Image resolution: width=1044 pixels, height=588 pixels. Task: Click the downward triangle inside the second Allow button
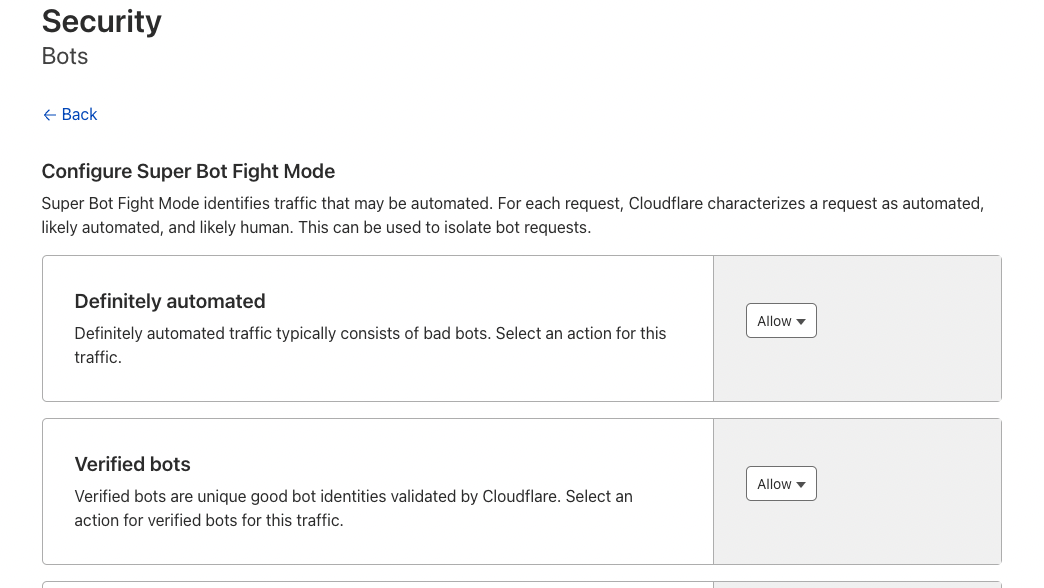click(800, 483)
